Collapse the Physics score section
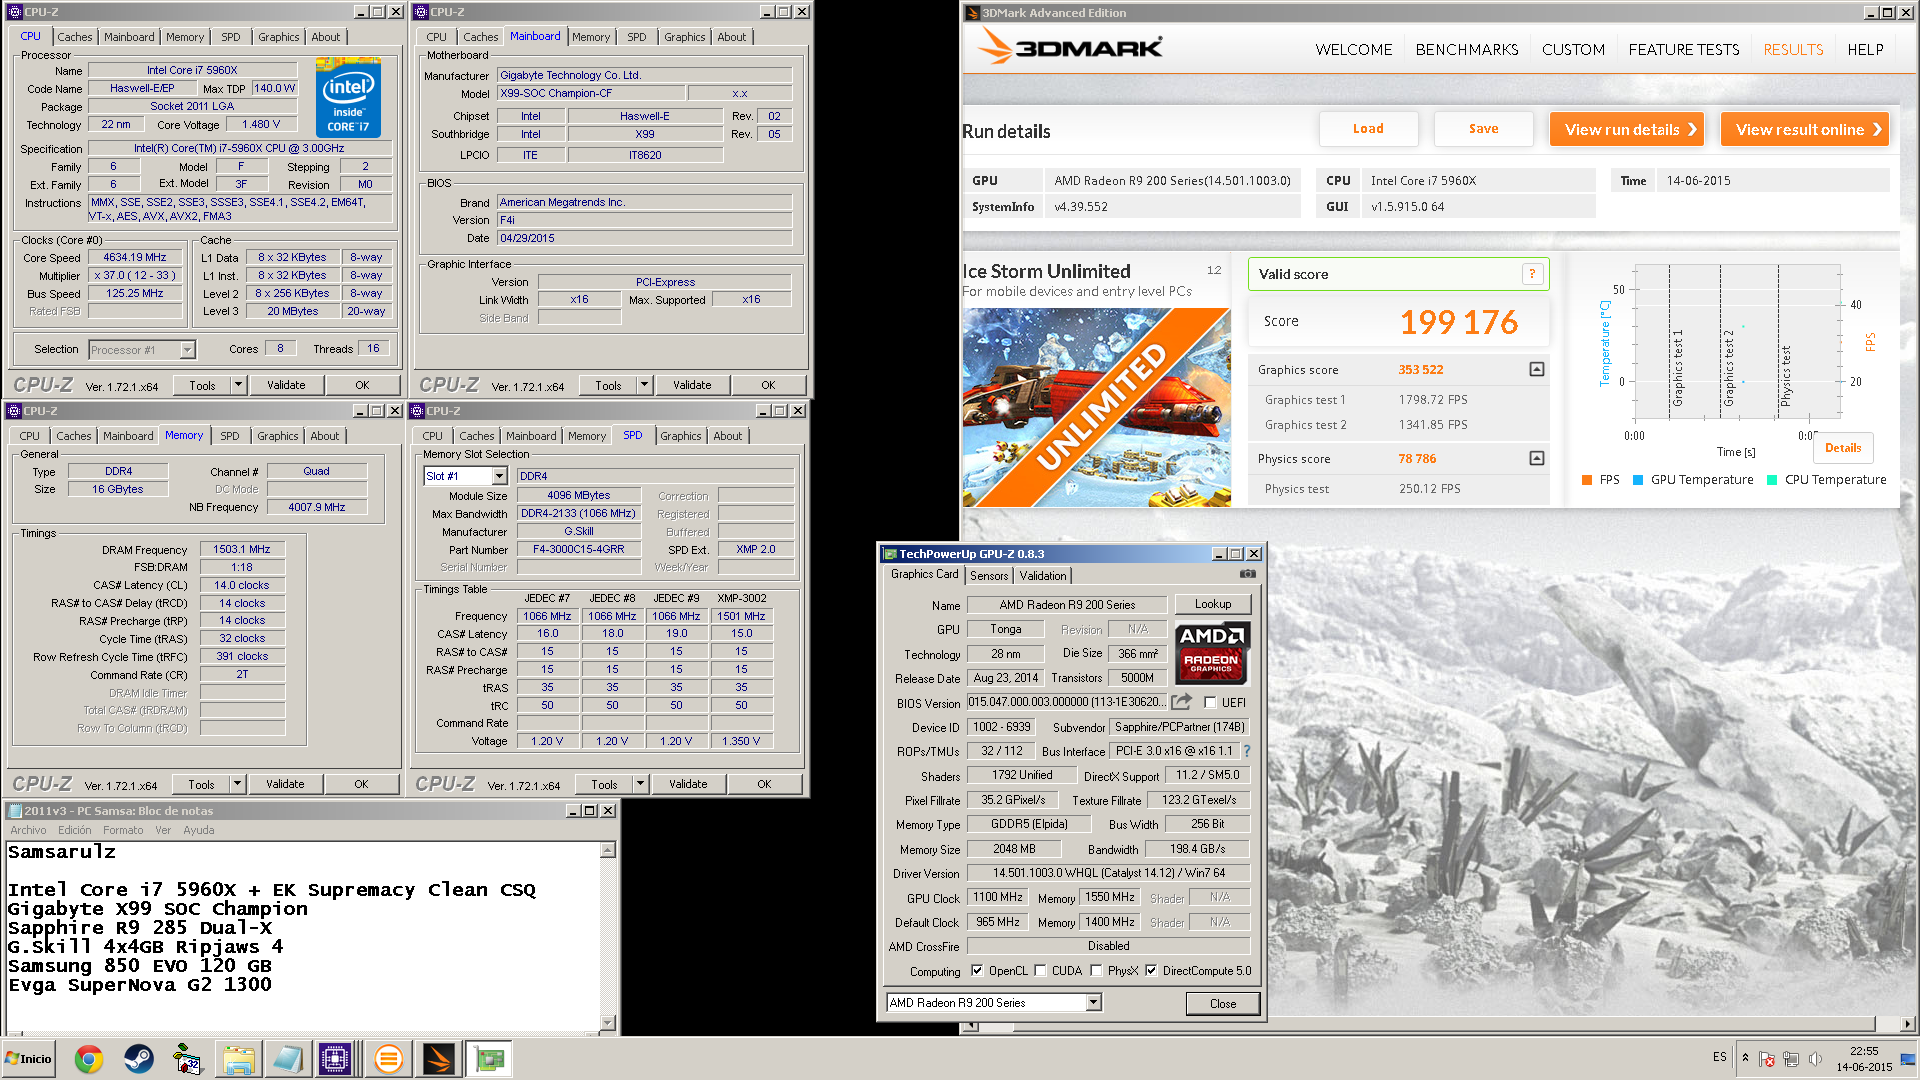 [1537, 458]
